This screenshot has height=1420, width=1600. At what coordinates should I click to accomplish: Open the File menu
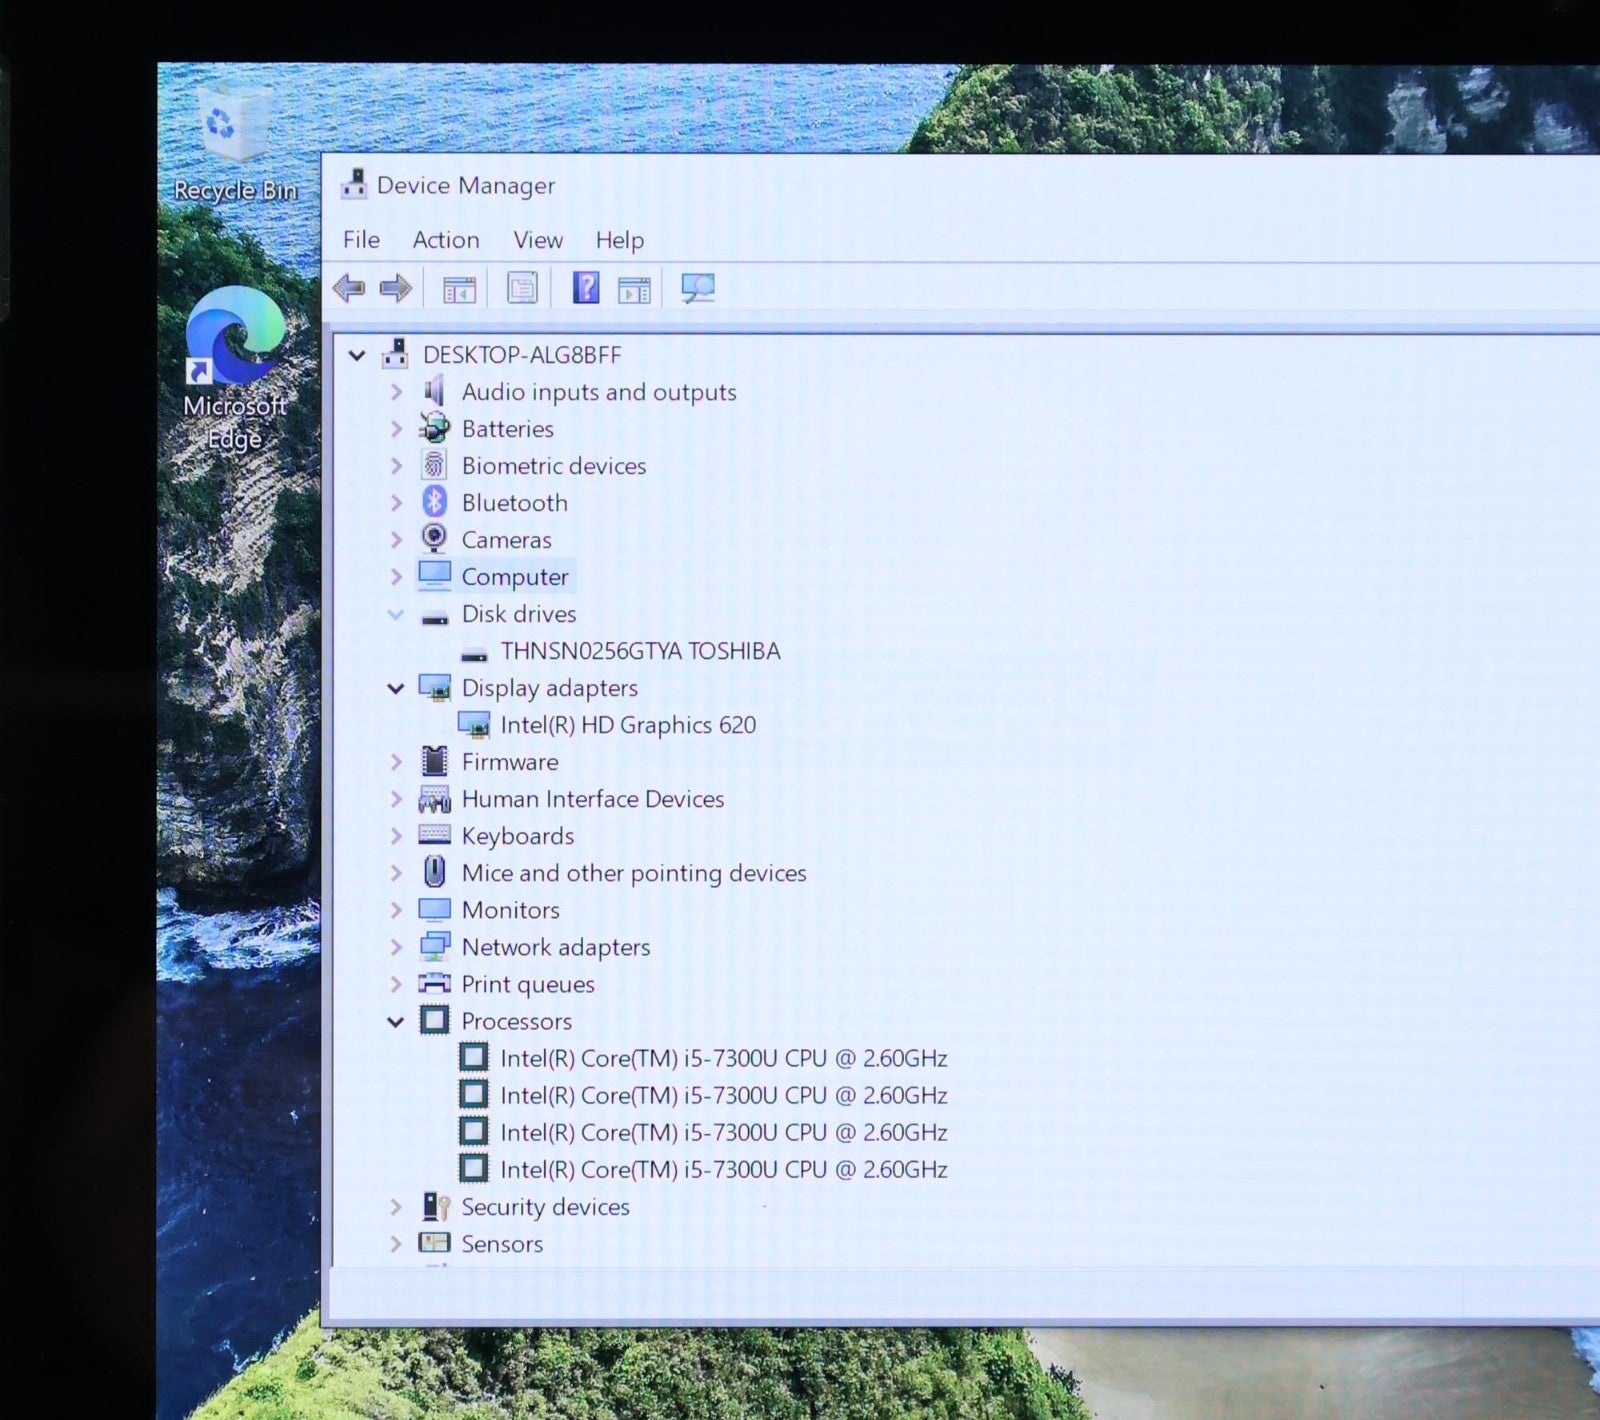(x=361, y=240)
